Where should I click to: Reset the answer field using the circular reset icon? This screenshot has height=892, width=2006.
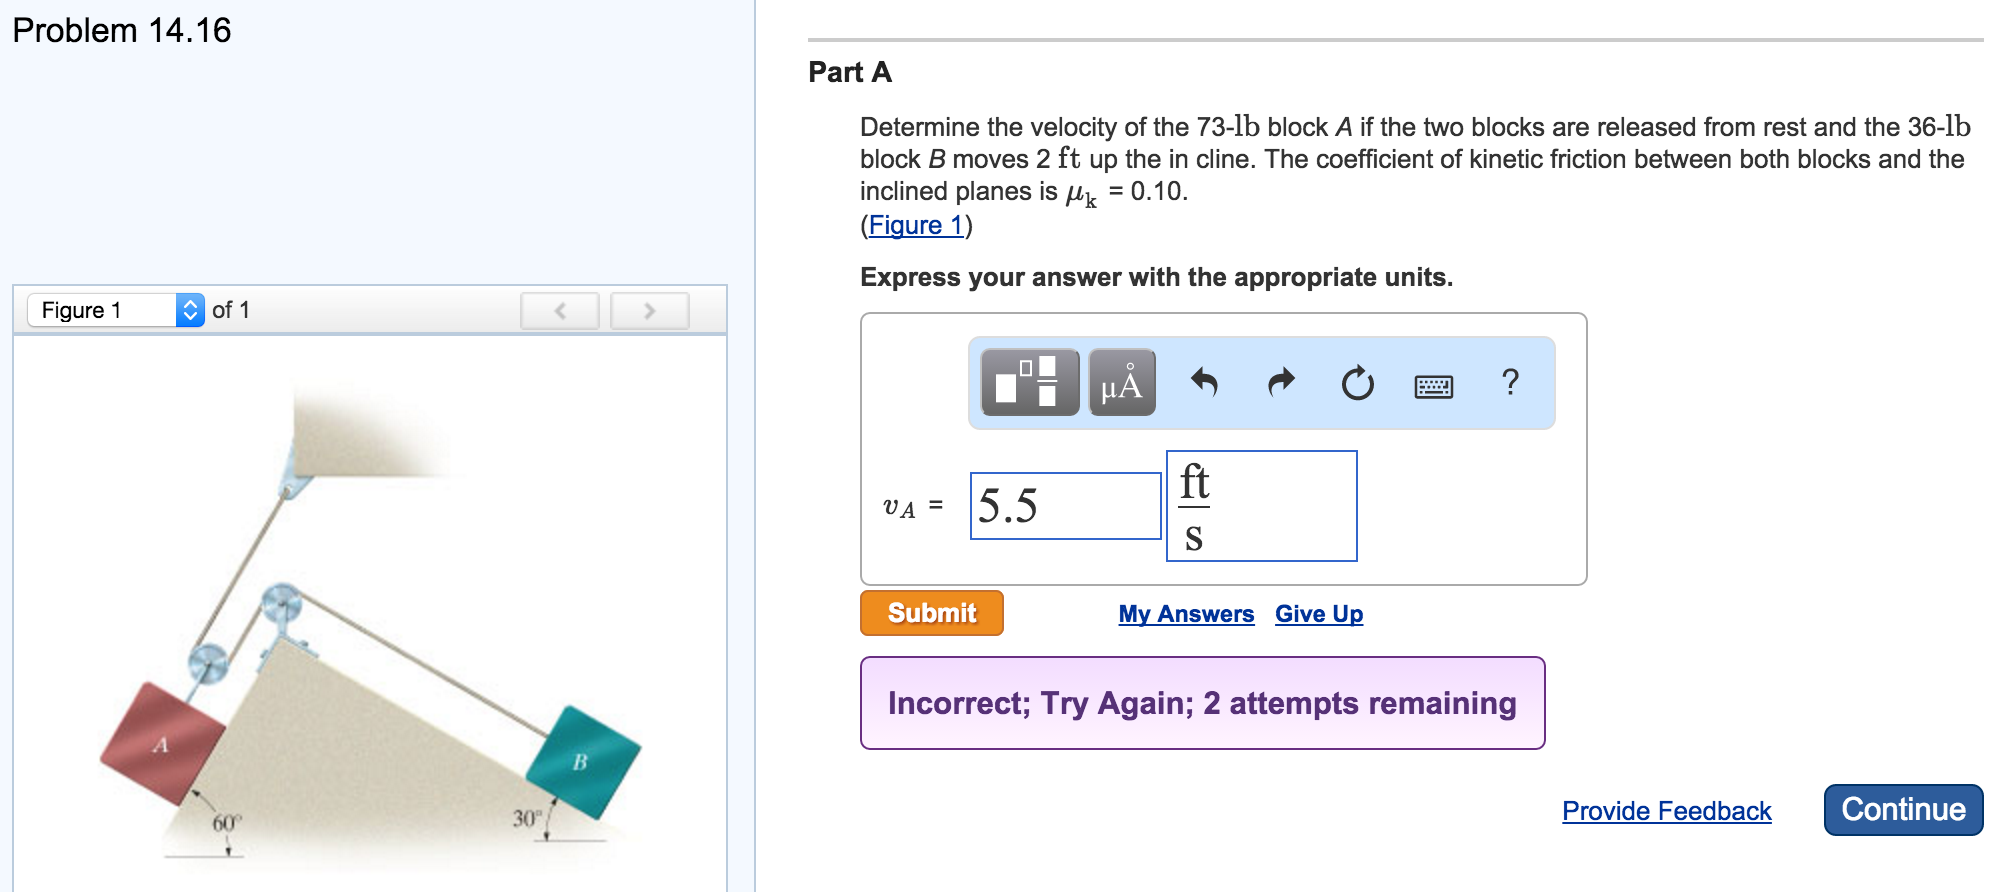tap(1357, 383)
